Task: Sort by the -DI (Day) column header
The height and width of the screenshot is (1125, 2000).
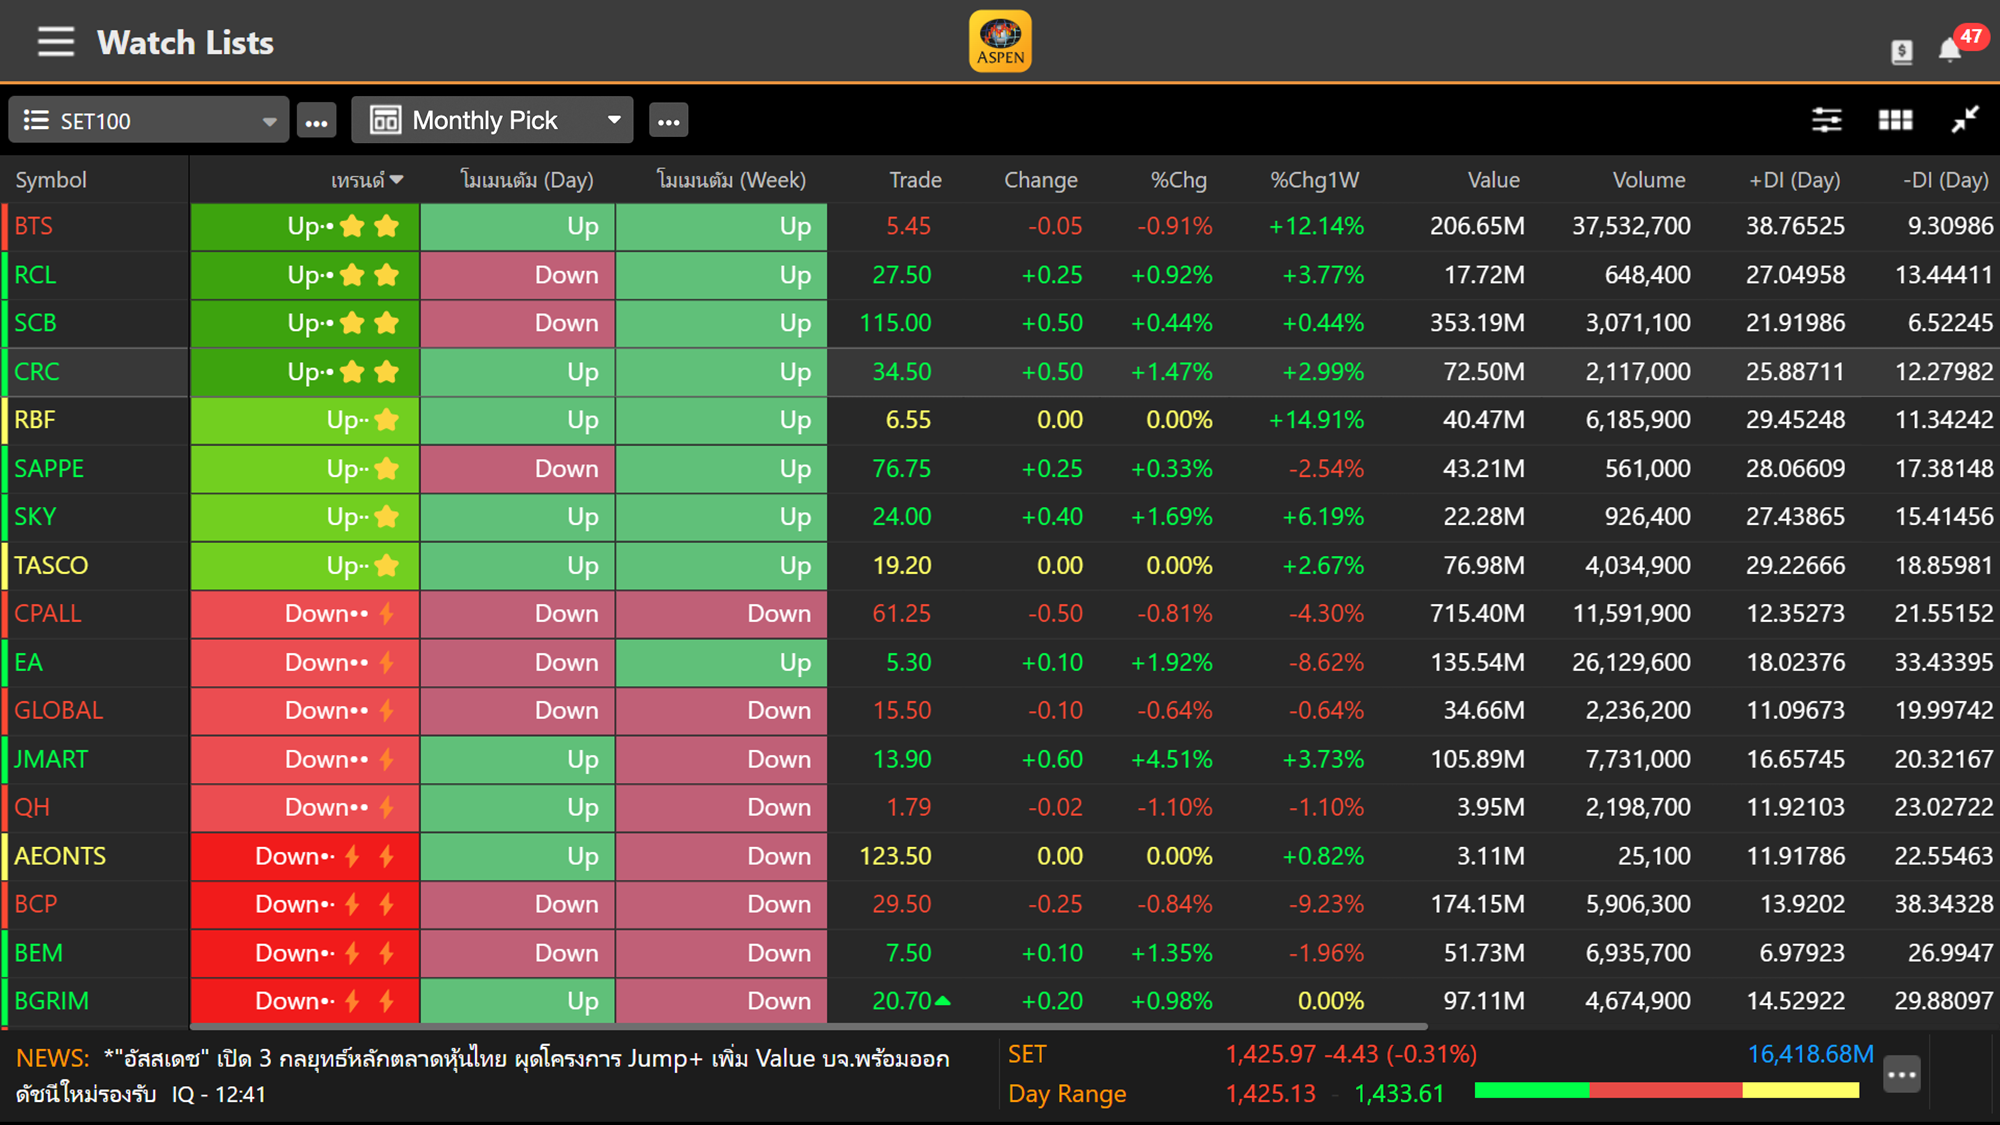Action: click(1945, 180)
